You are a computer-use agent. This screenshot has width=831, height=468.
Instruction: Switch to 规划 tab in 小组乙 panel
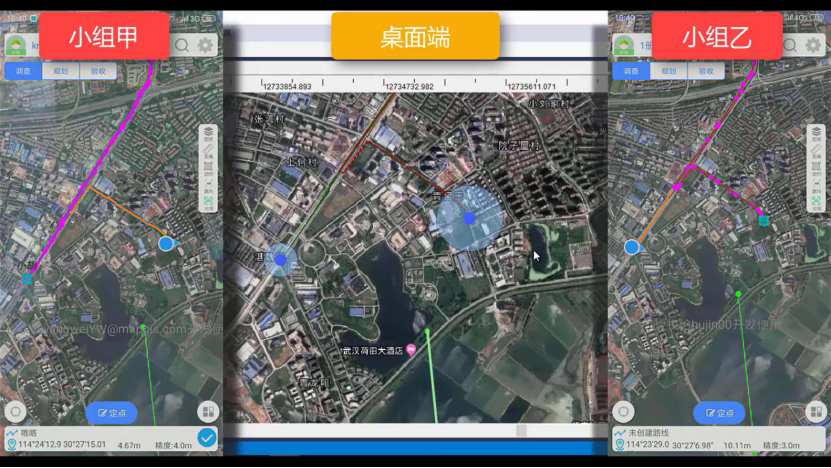click(669, 71)
